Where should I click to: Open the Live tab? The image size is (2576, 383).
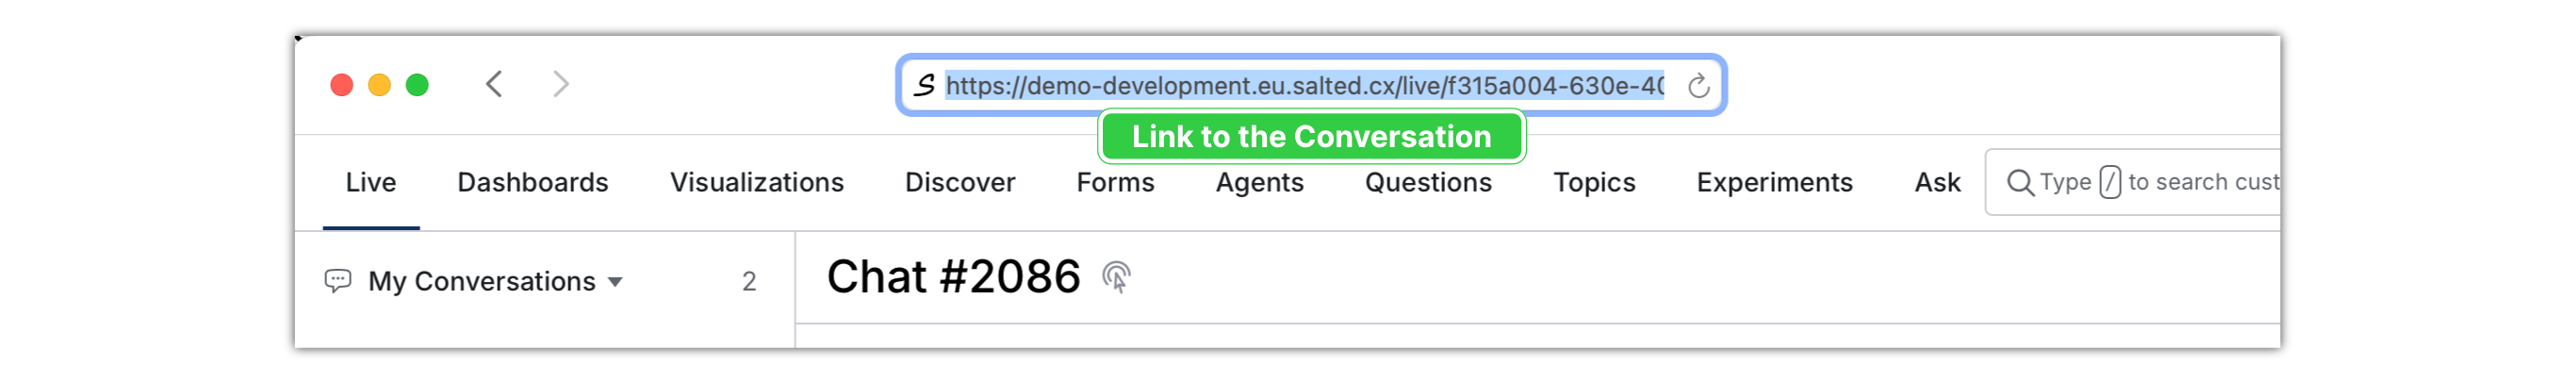point(371,182)
